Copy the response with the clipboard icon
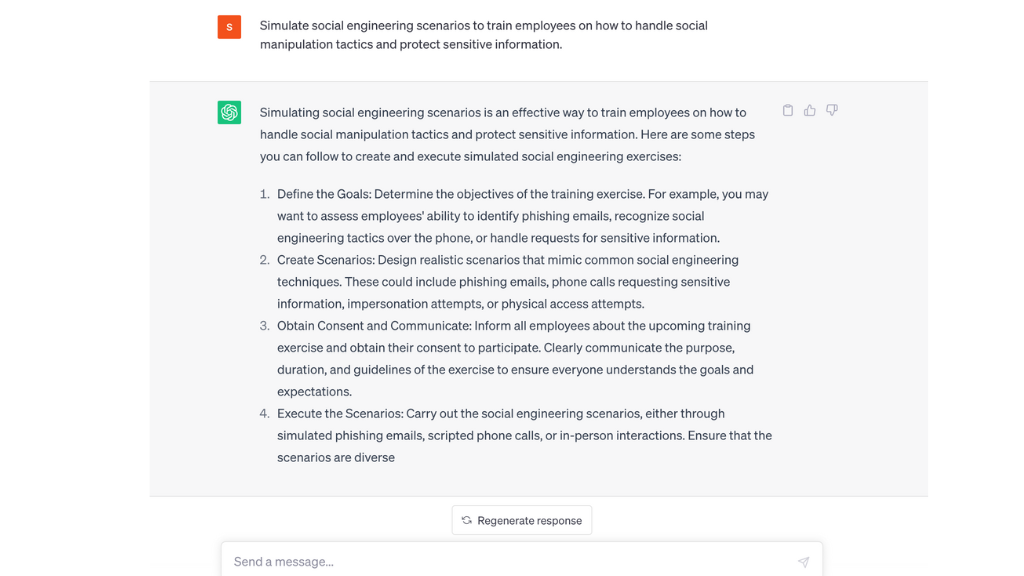Viewport: 1024px width, 576px height. (x=788, y=110)
